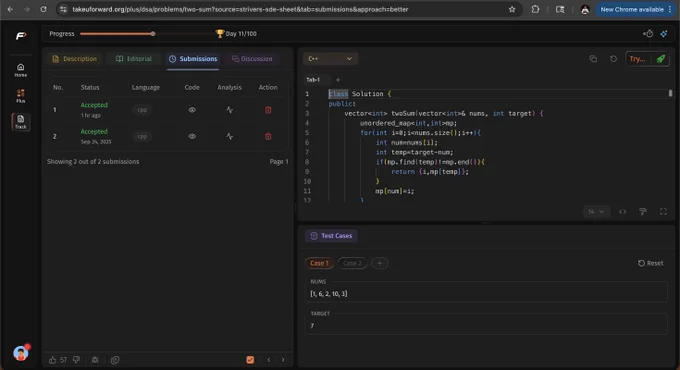Report a bug using bug icon
The width and height of the screenshot is (680, 370).
(95, 360)
